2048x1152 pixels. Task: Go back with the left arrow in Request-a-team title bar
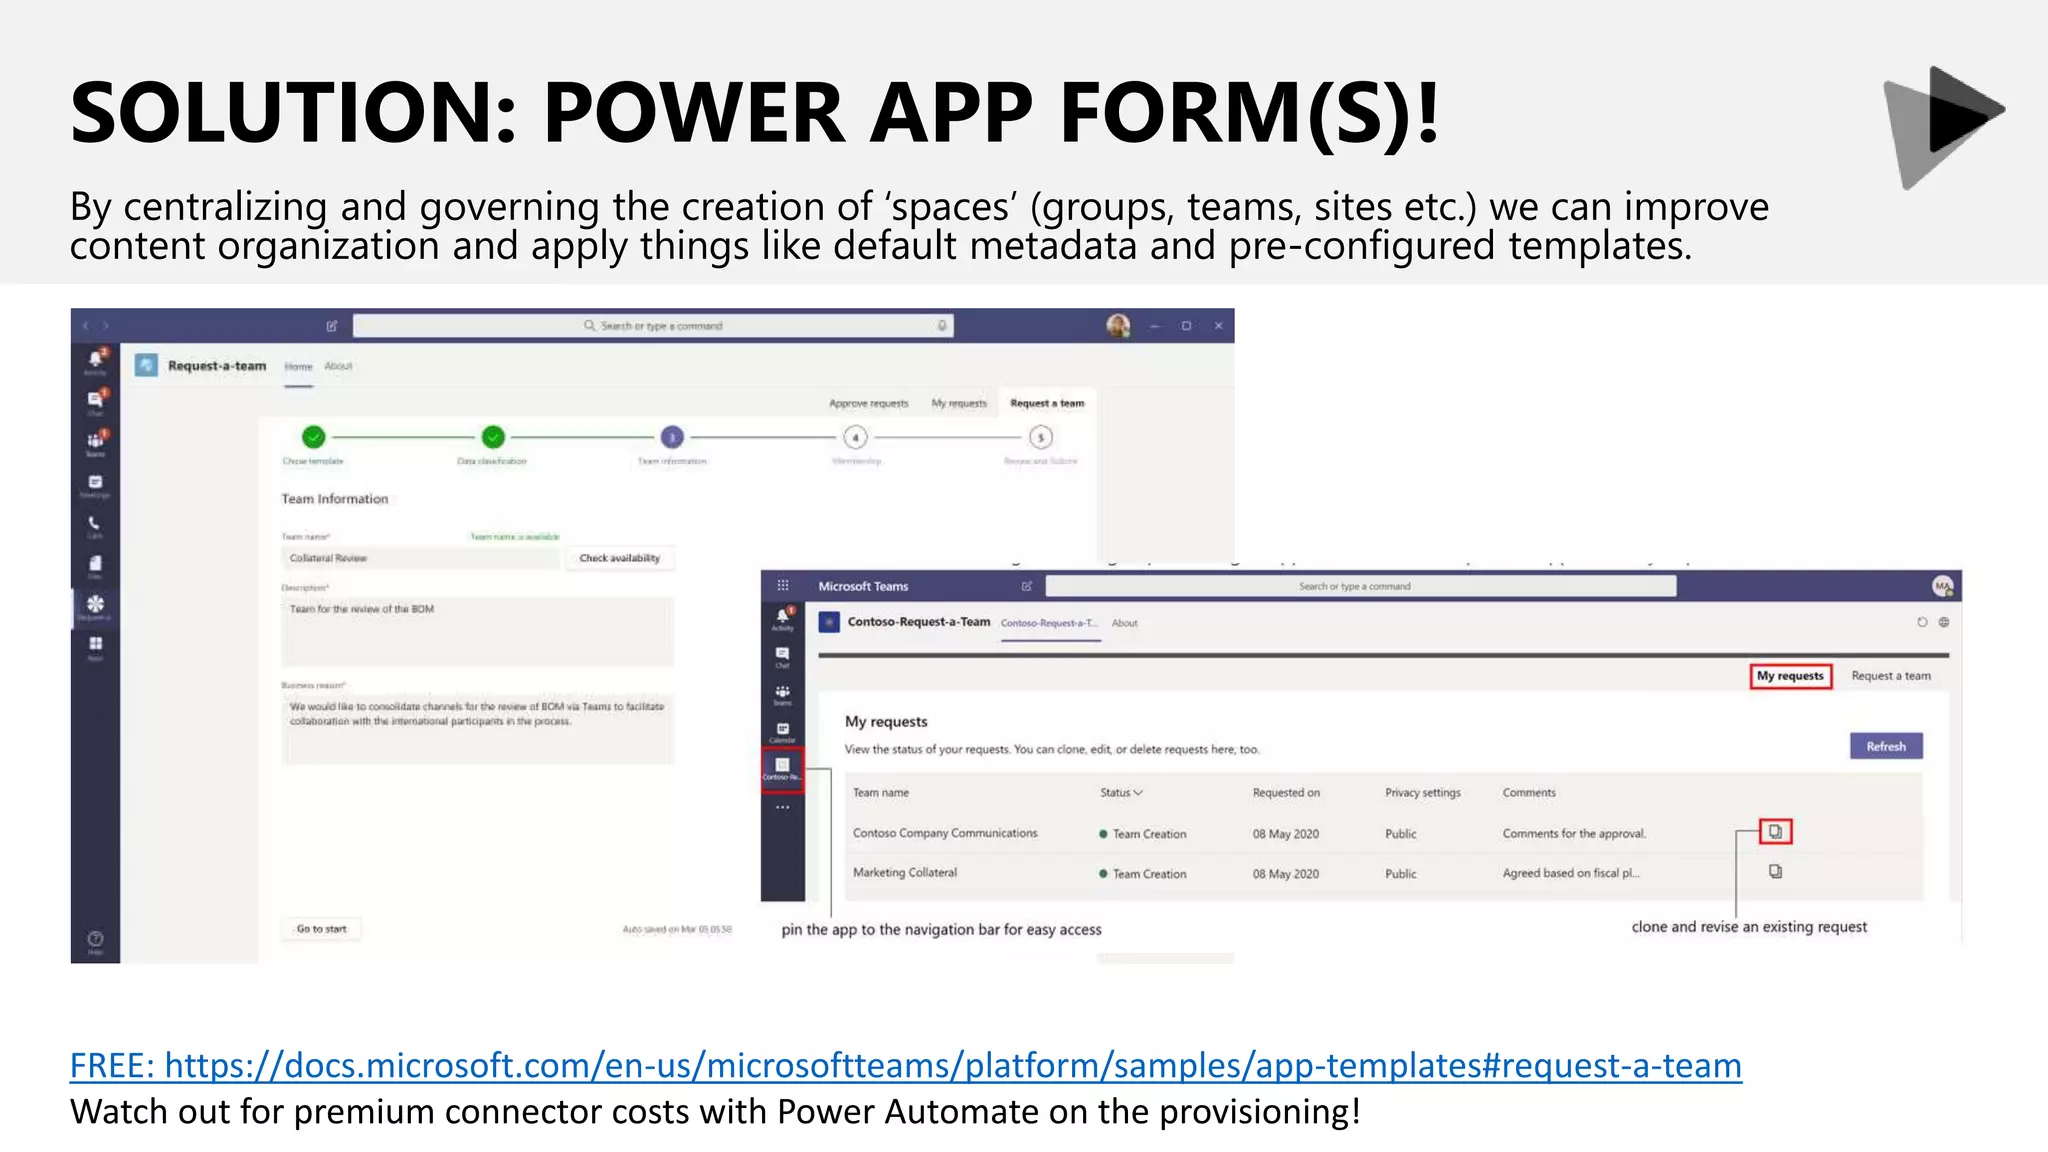point(86,326)
